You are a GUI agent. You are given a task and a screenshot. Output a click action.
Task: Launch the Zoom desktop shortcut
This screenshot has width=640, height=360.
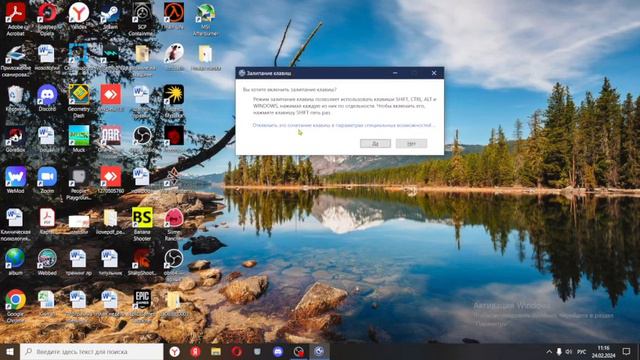47,180
